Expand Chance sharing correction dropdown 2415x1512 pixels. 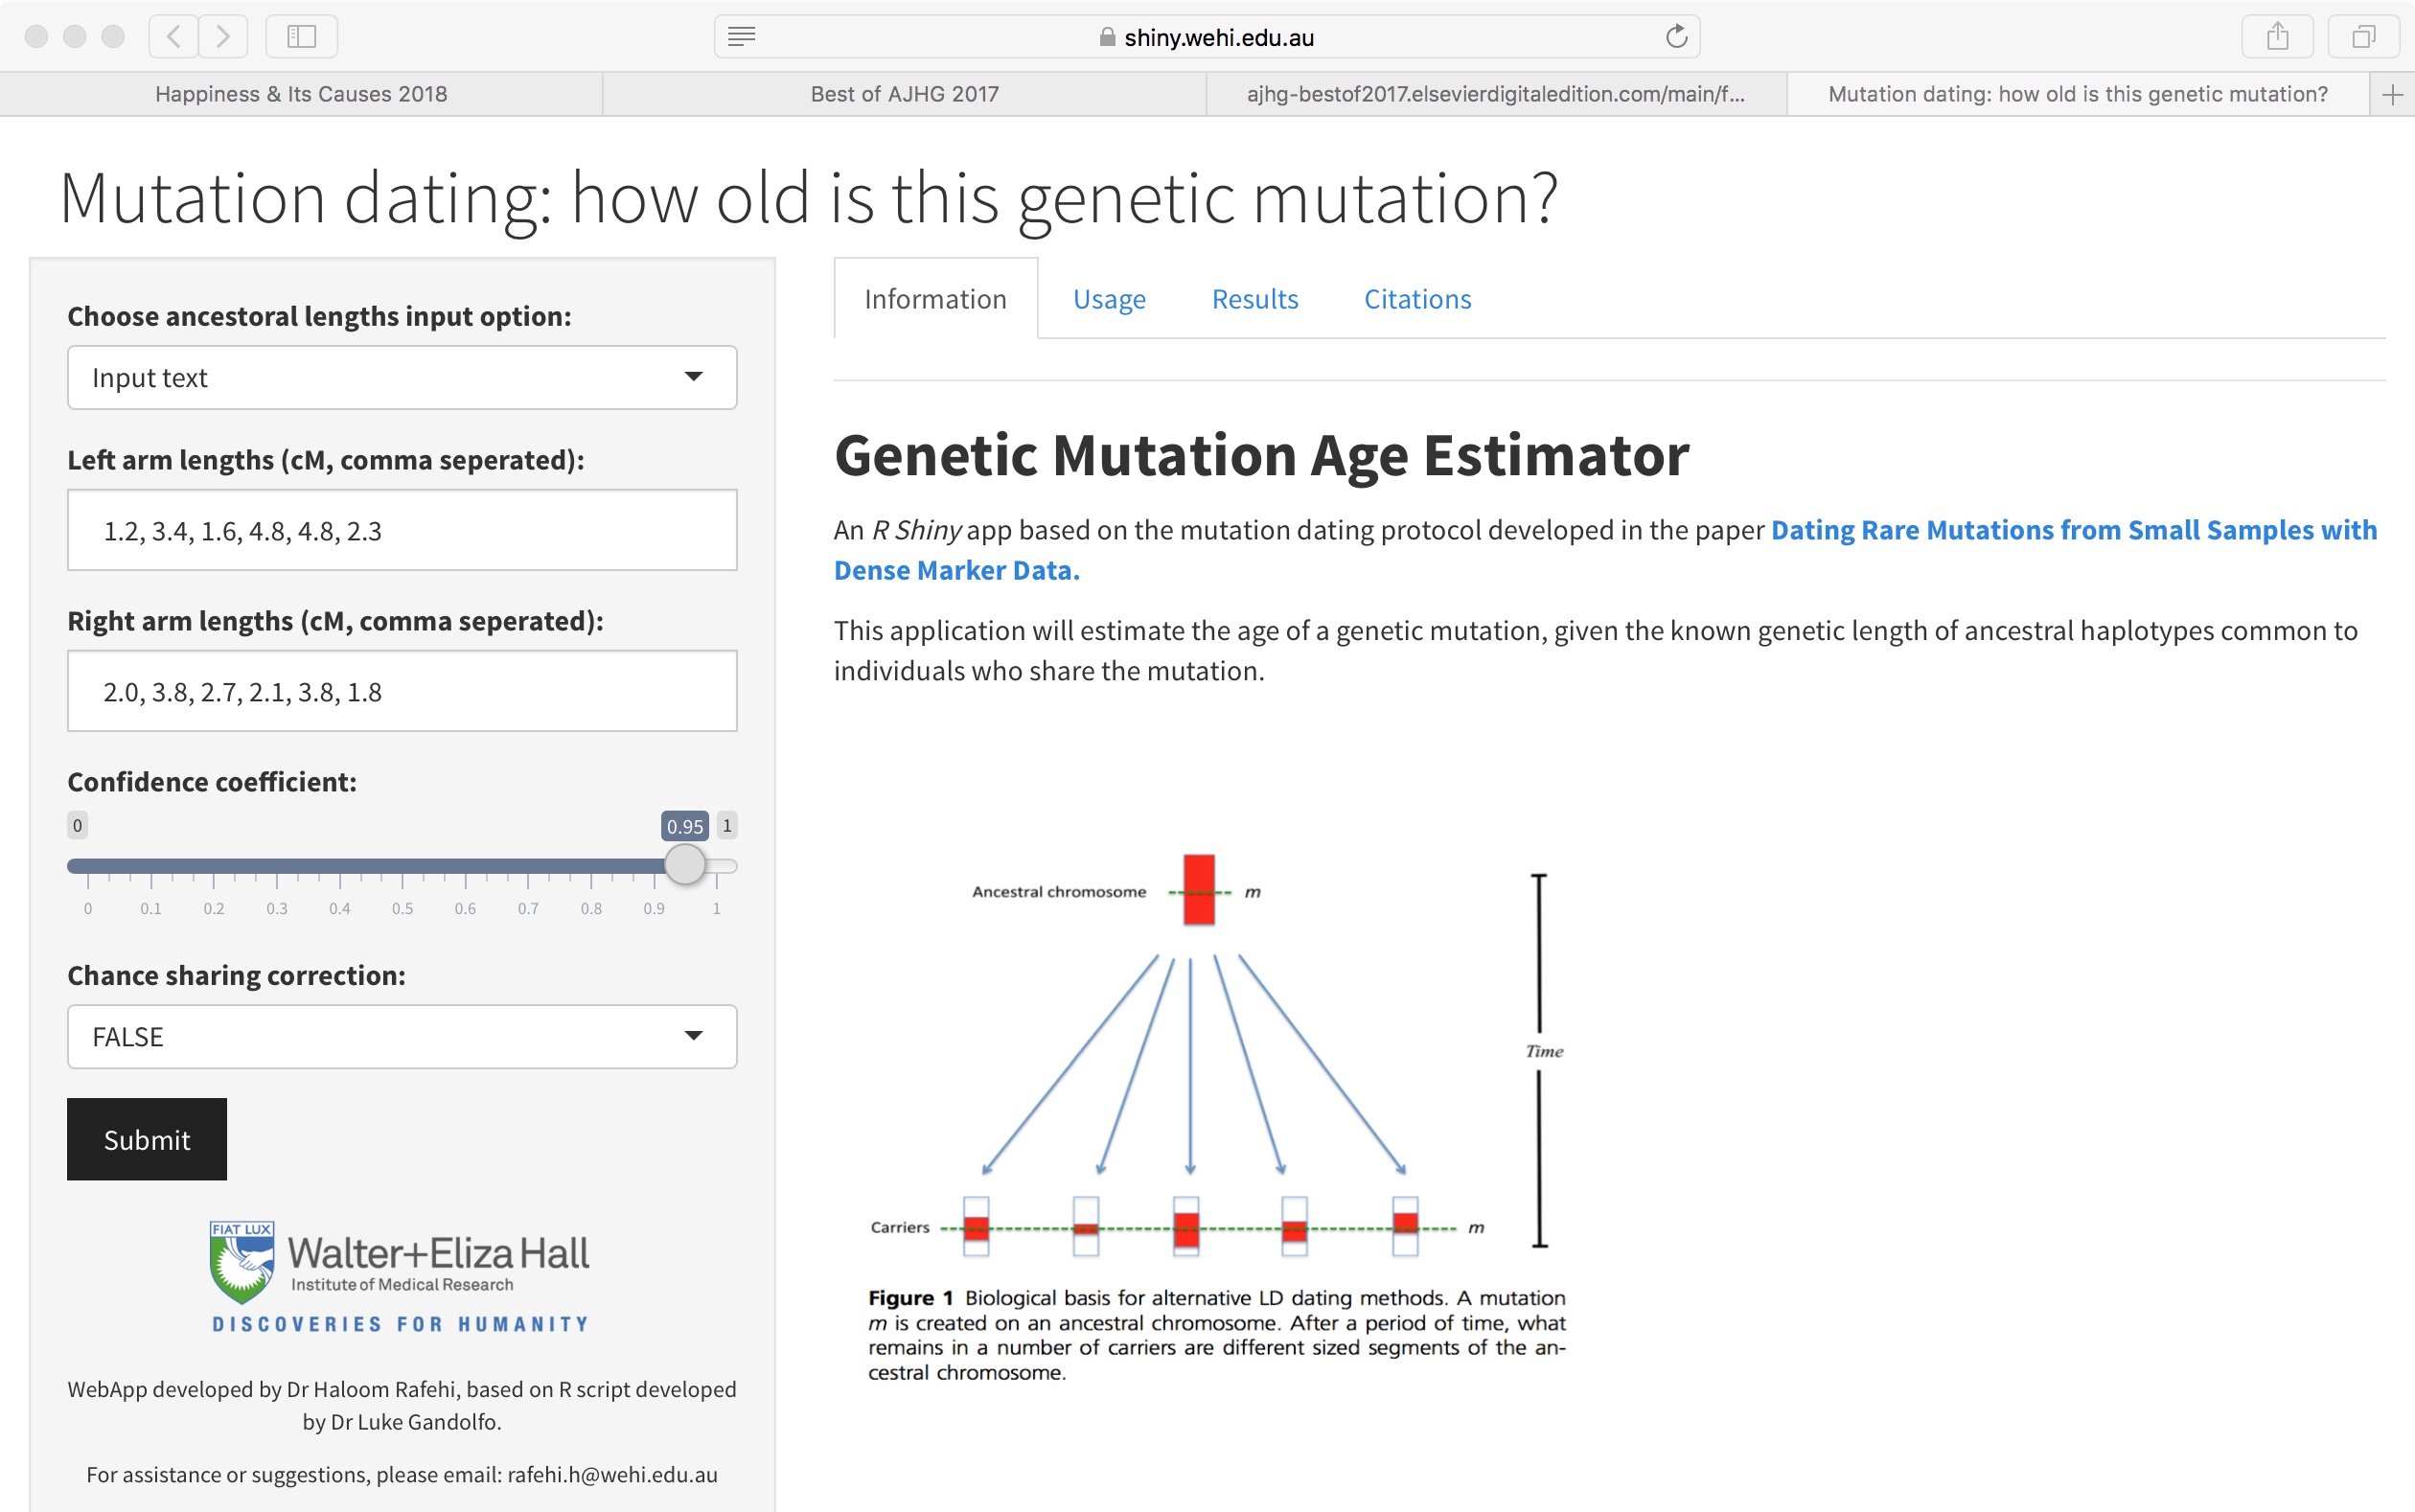402,1036
